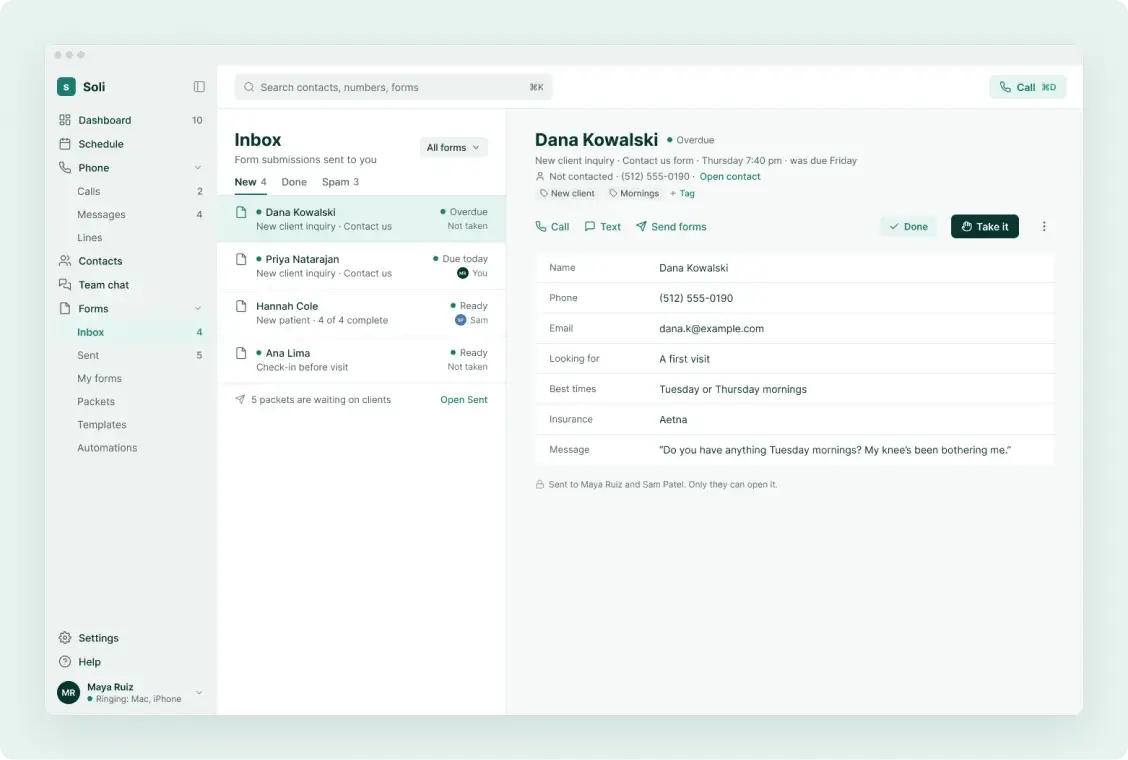Screen dimensions: 1128x760
Task: Click the Phone icon in the sidebar
Action: point(65,167)
